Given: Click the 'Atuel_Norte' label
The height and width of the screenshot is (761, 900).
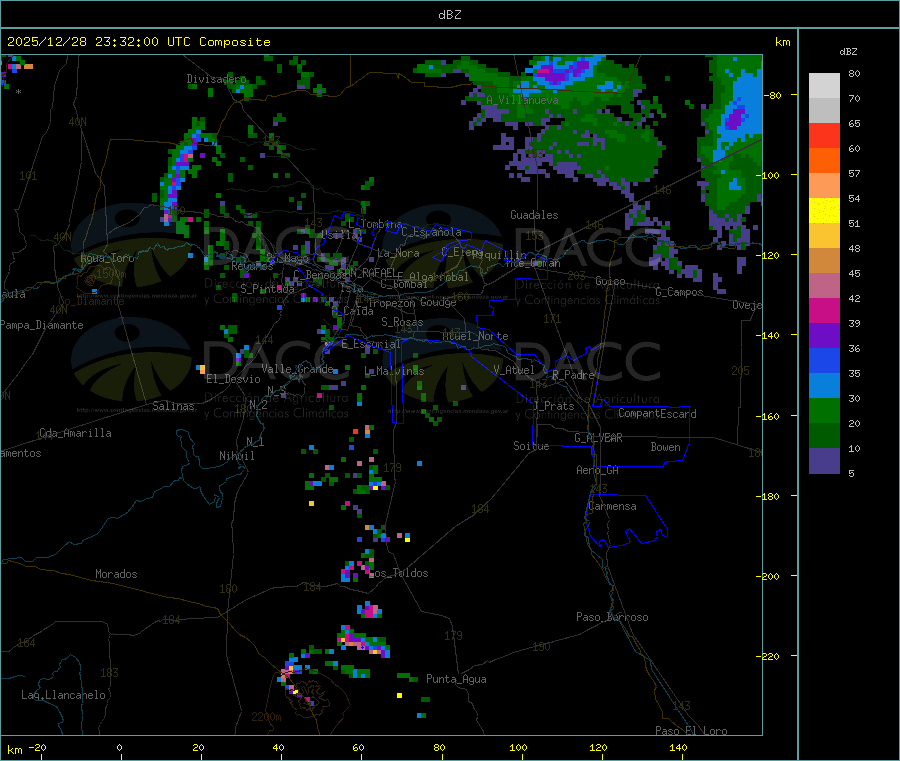Looking at the screenshot, I should point(475,336).
